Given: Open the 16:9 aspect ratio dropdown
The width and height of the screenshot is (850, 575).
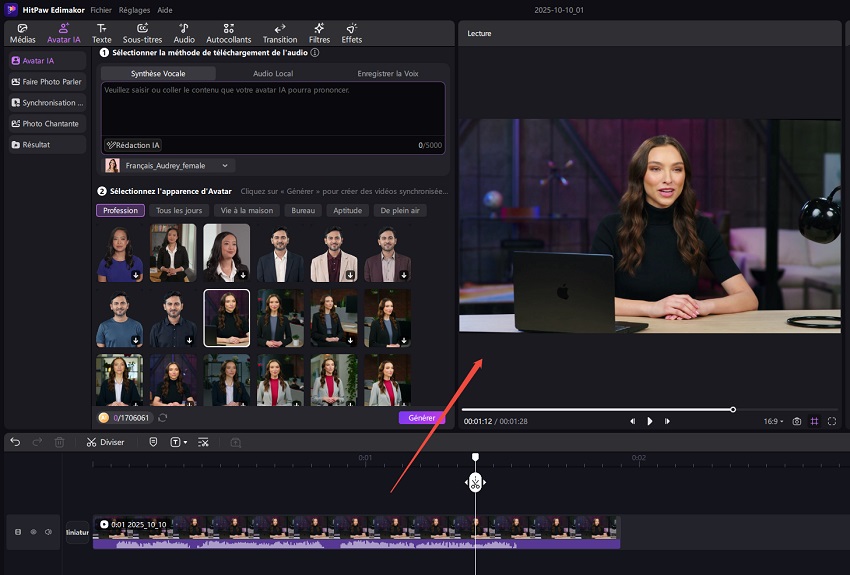Looking at the screenshot, I should pyautogui.click(x=774, y=422).
